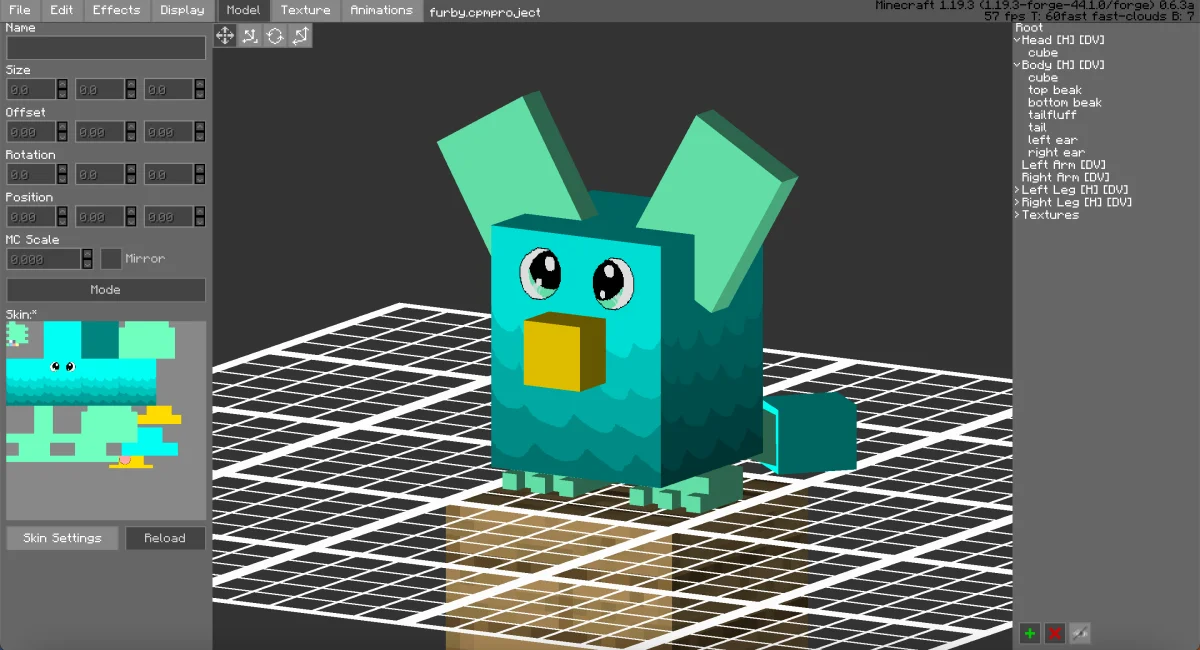1200x650 pixels.
Task: Click the skin texture preview image
Action: coord(106,420)
